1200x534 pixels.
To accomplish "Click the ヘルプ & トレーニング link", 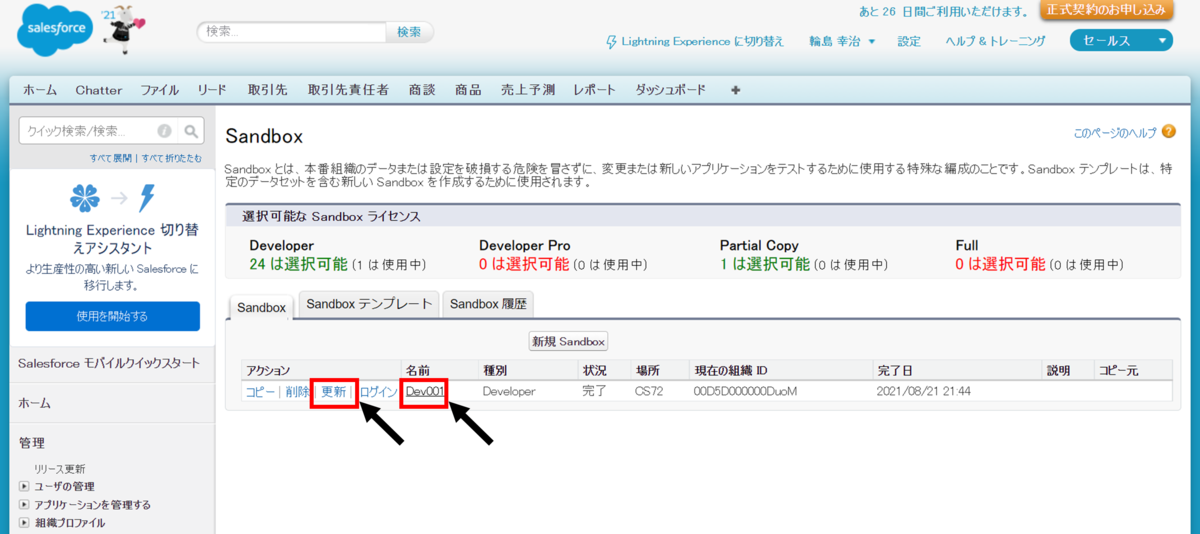I will pos(995,41).
